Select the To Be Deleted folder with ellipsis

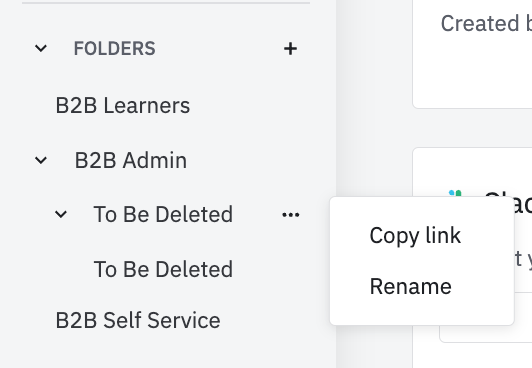pyautogui.click(x=163, y=214)
